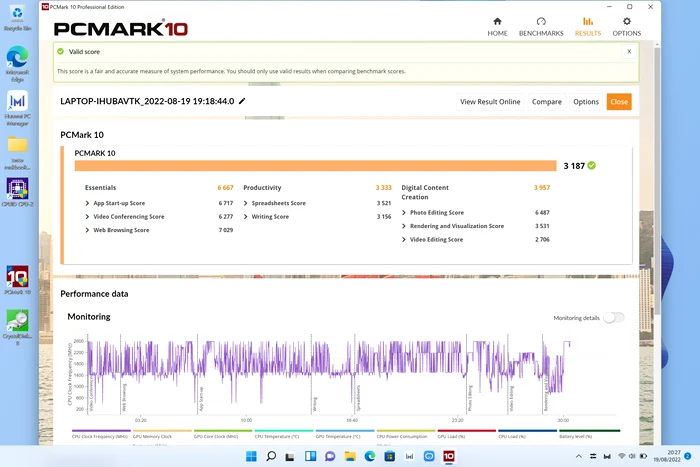Viewport: 700px width, 467px height.
Task: Select Battery level legend item
Action: pos(589,434)
